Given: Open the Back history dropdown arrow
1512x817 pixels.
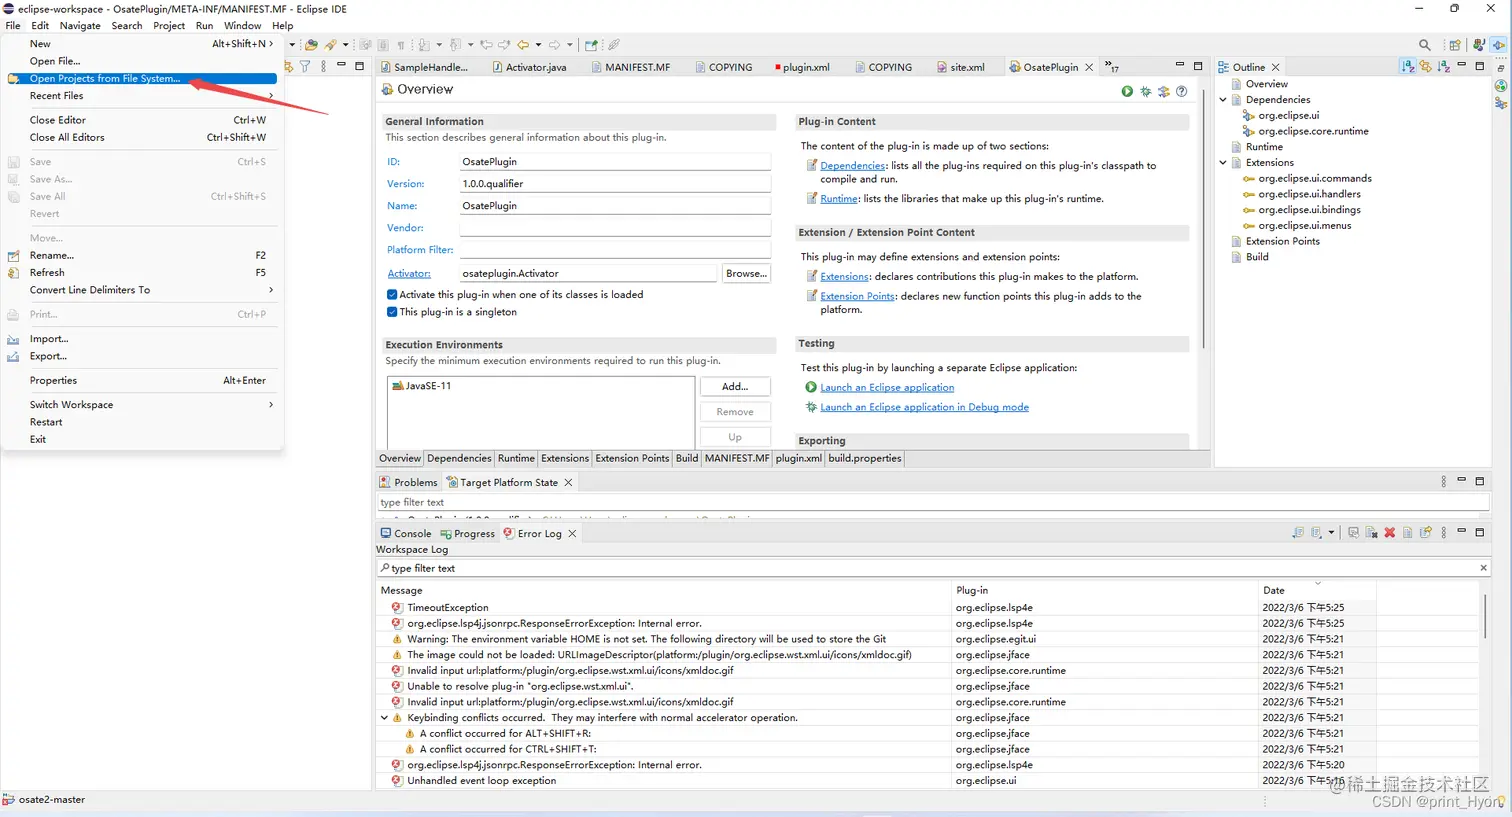Looking at the screenshot, I should pos(539,45).
